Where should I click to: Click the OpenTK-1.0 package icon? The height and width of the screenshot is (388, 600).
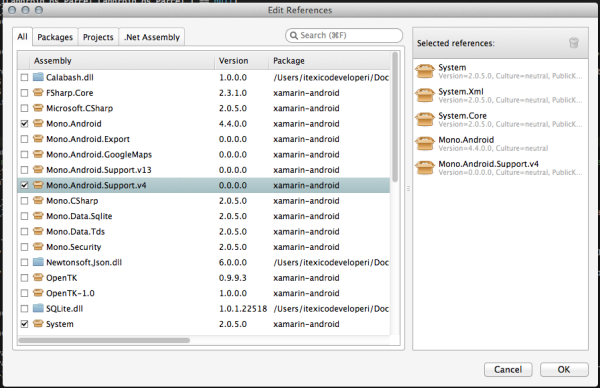tap(38, 293)
